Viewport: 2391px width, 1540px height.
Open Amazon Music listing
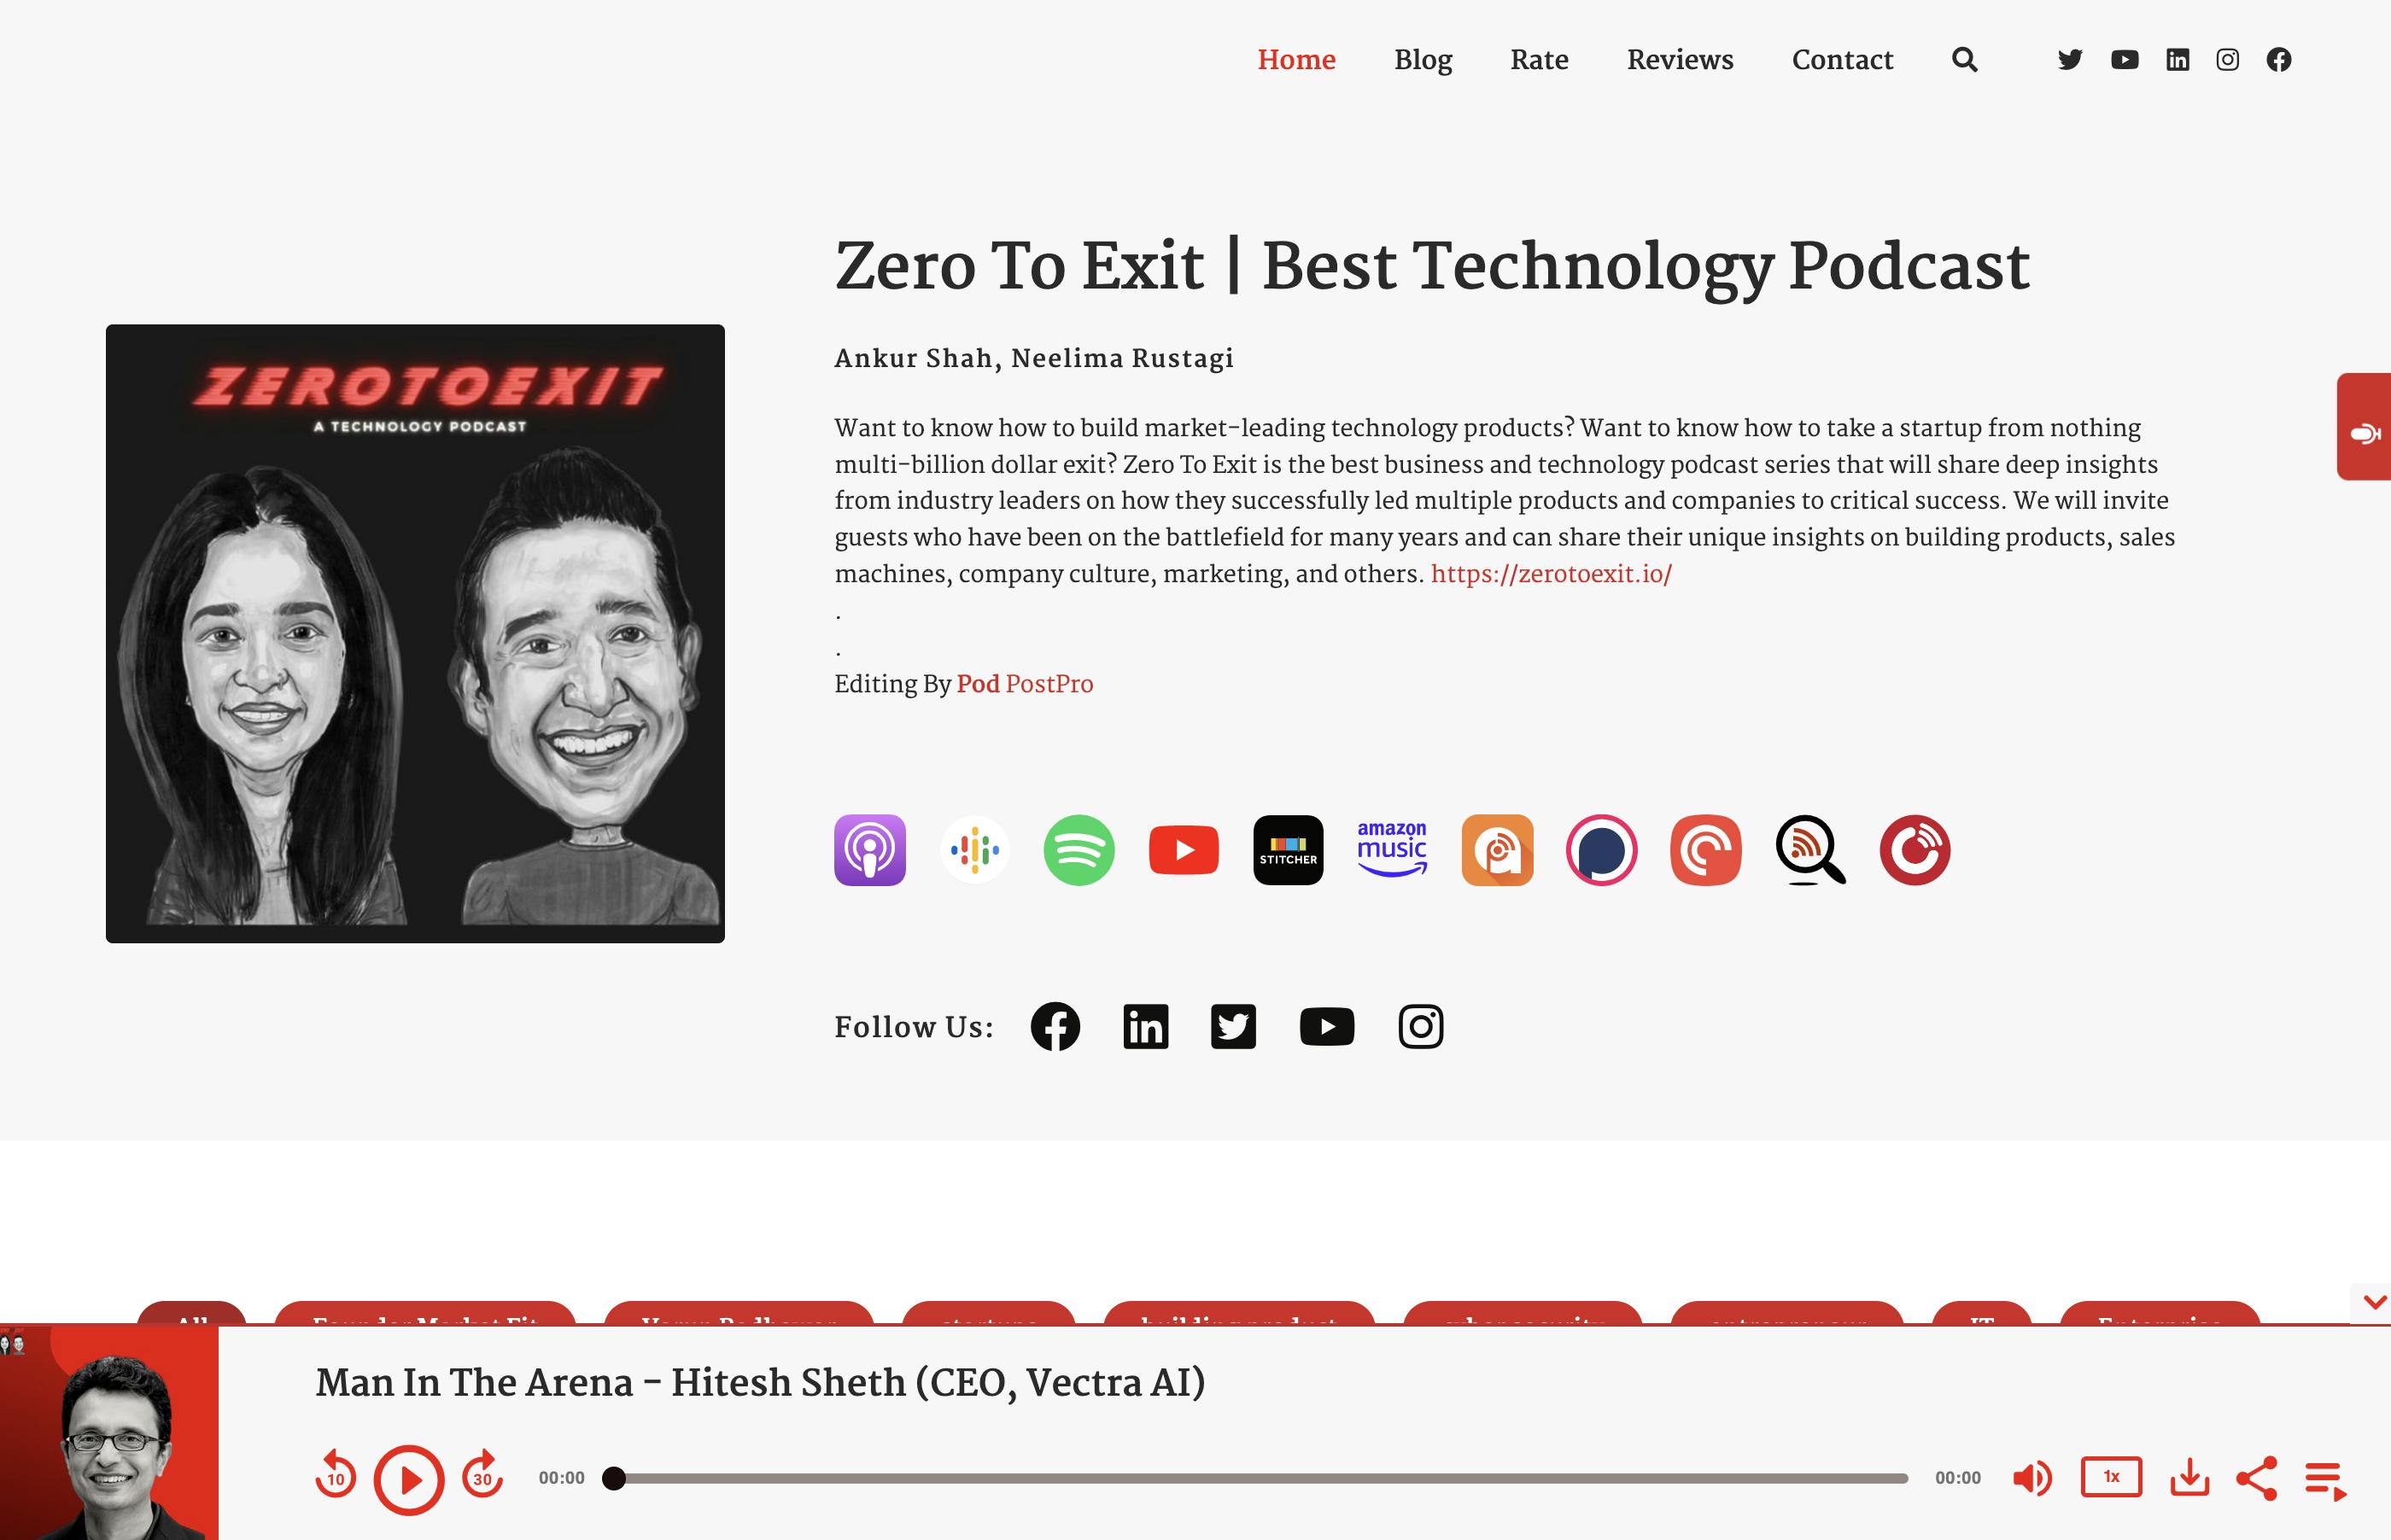(1393, 849)
